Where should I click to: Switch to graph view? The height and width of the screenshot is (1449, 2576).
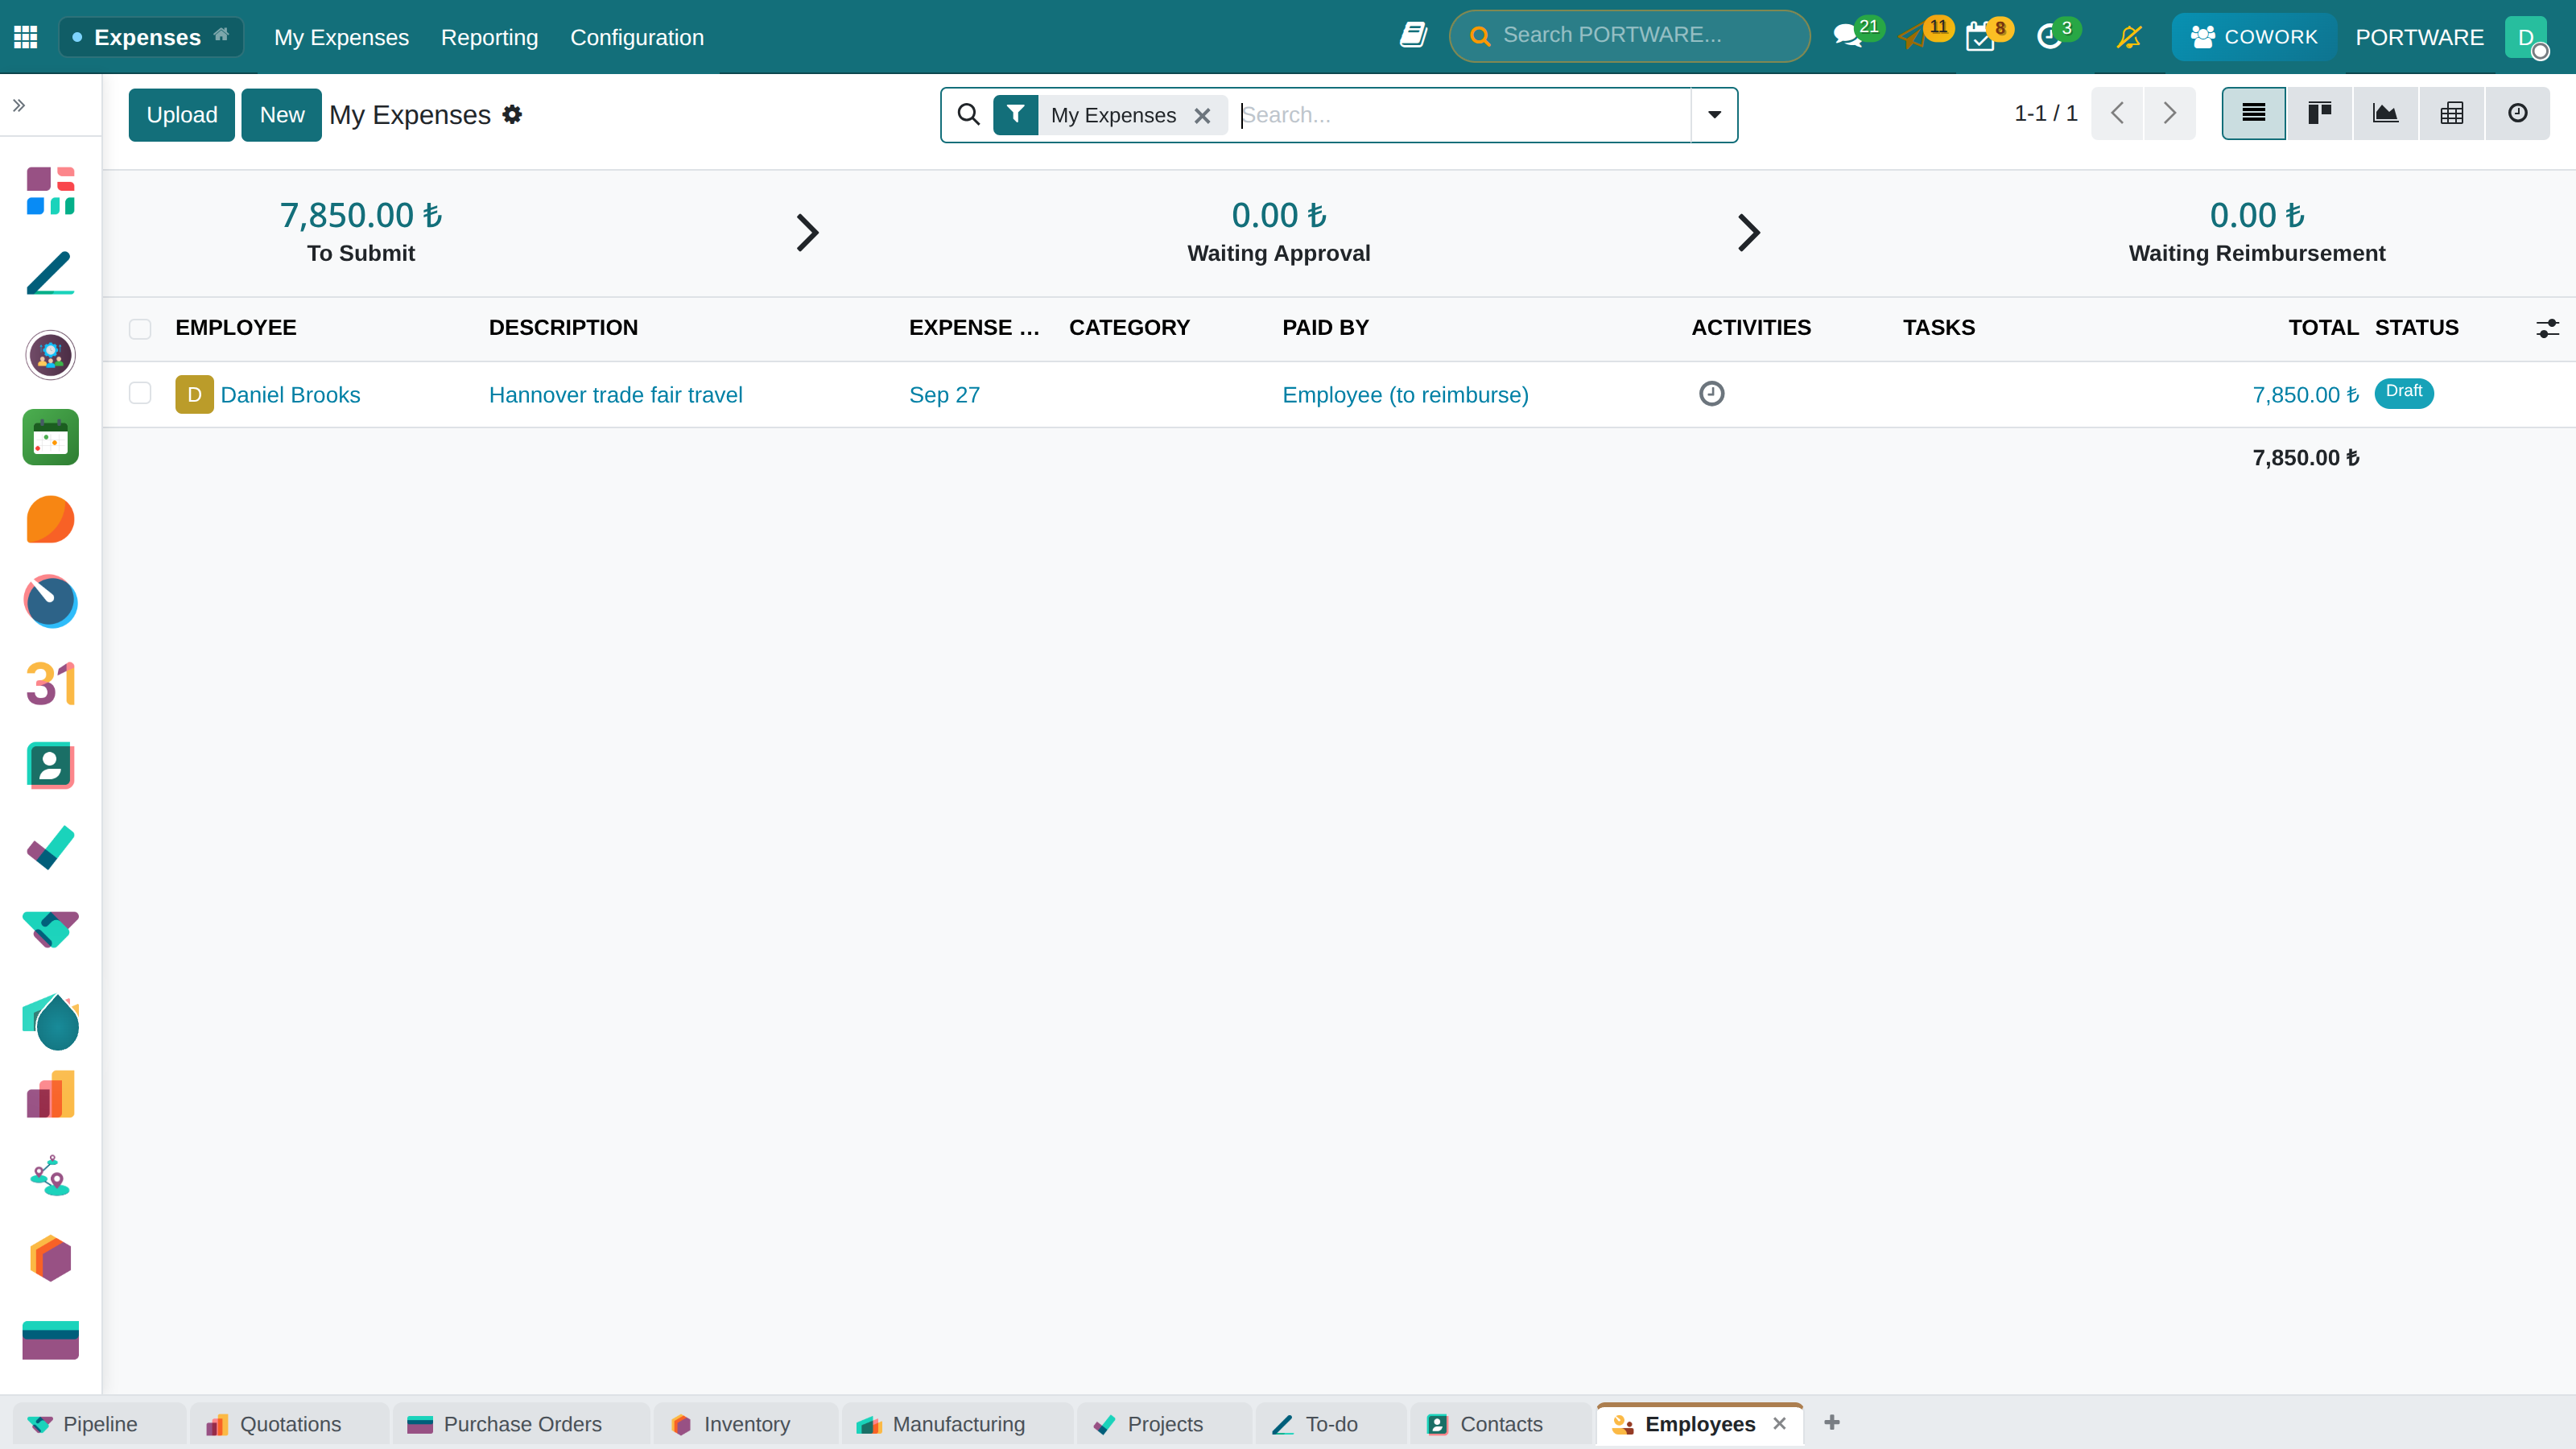click(x=2386, y=113)
